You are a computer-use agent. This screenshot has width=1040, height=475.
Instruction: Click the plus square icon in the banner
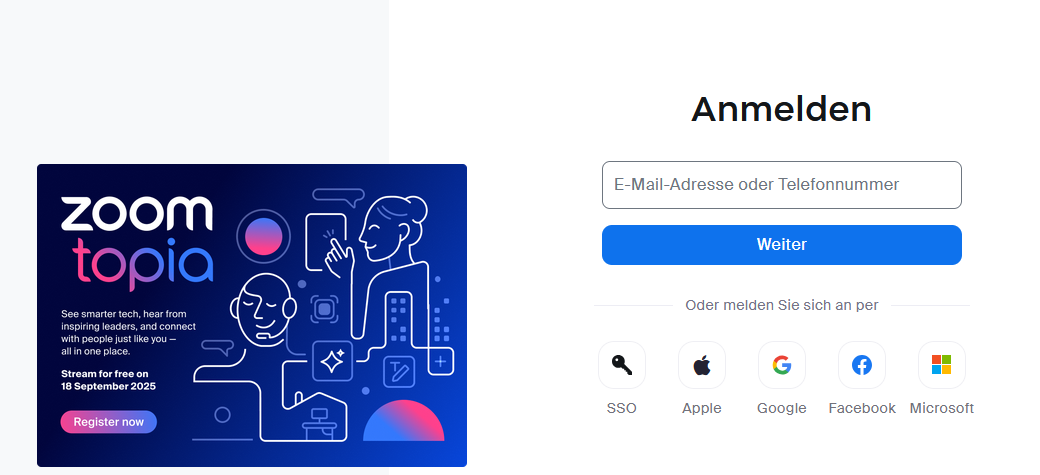point(441,362)
